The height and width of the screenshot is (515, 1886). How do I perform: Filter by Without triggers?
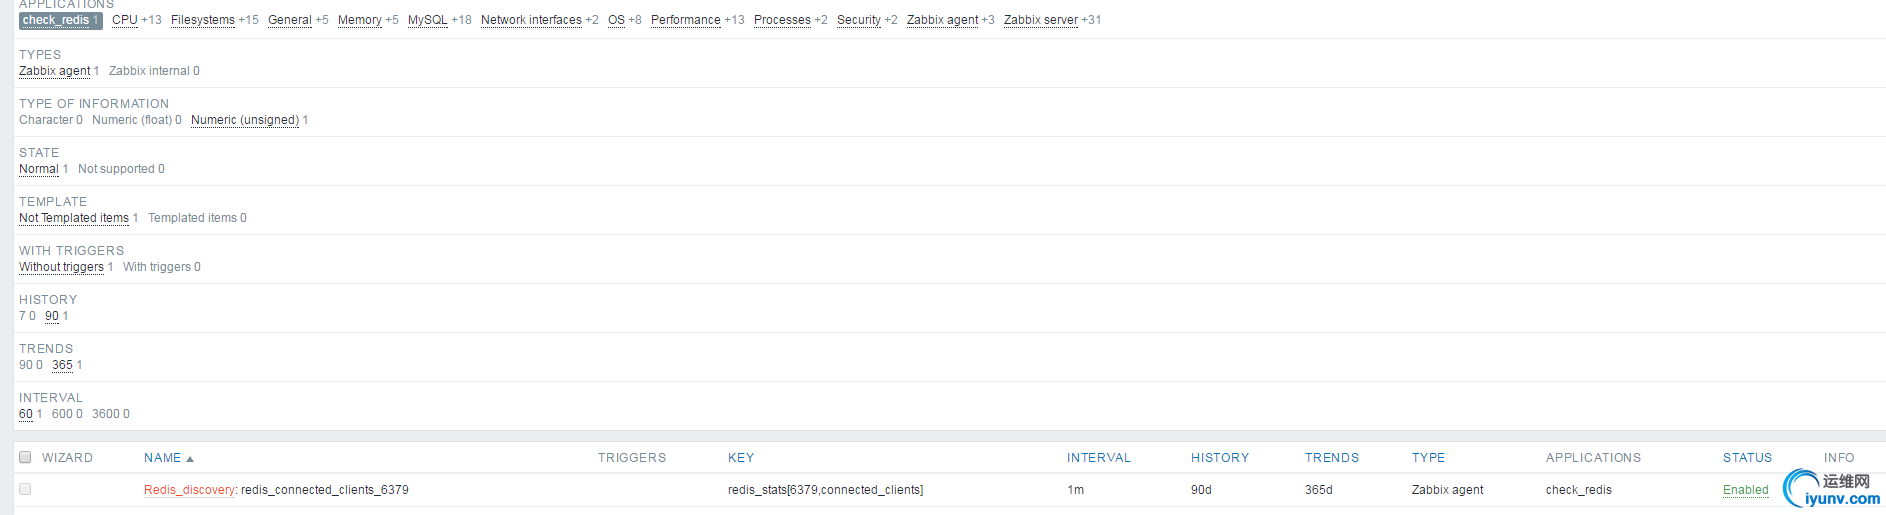[x=61, y=267]
